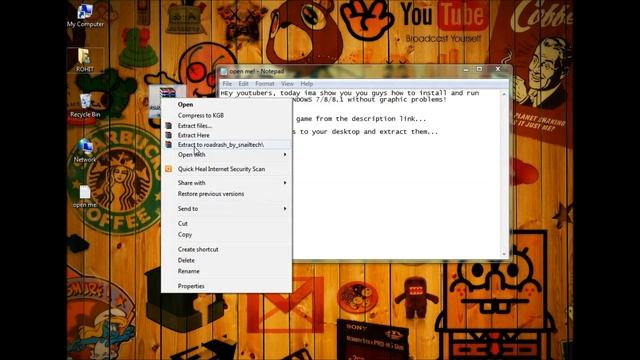This screenshot has height=360, width=640.
Task: Click 'extract them...' text in Notepad
Action: [x=409, y=132]
